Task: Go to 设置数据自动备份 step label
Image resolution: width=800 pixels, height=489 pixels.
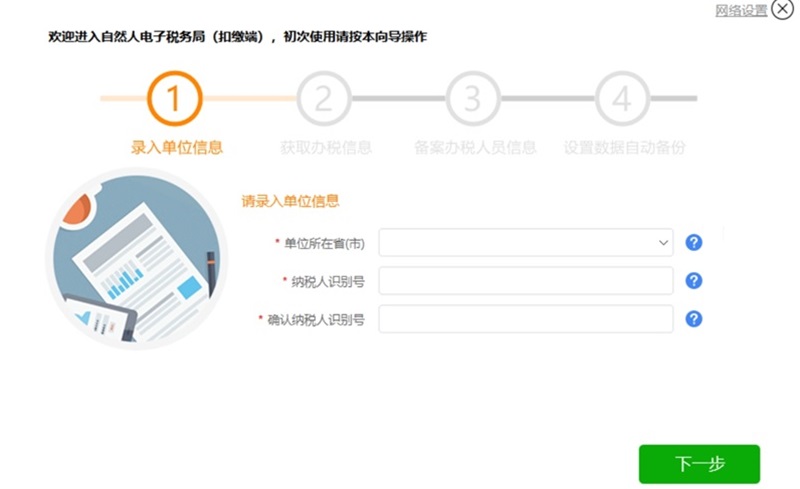Action: (x=624, y=148)
